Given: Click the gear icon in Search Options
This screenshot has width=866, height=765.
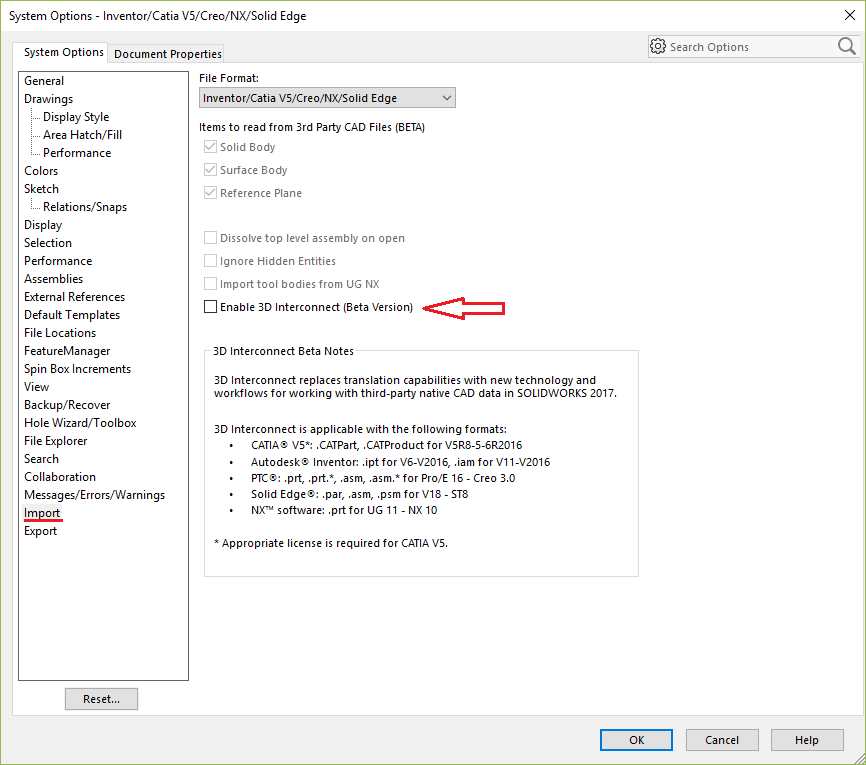Looking at the screenshot, I should point(657,46).
